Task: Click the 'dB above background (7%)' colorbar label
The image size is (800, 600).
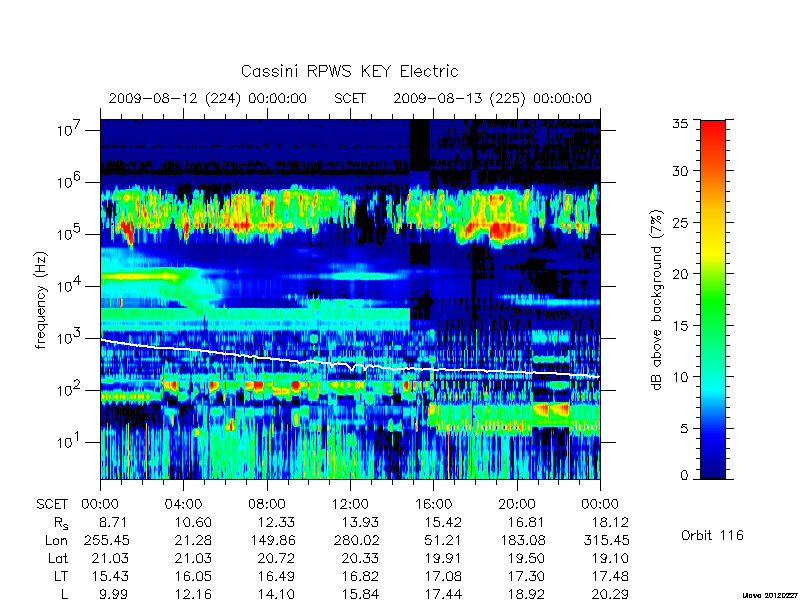Action: 657,300
